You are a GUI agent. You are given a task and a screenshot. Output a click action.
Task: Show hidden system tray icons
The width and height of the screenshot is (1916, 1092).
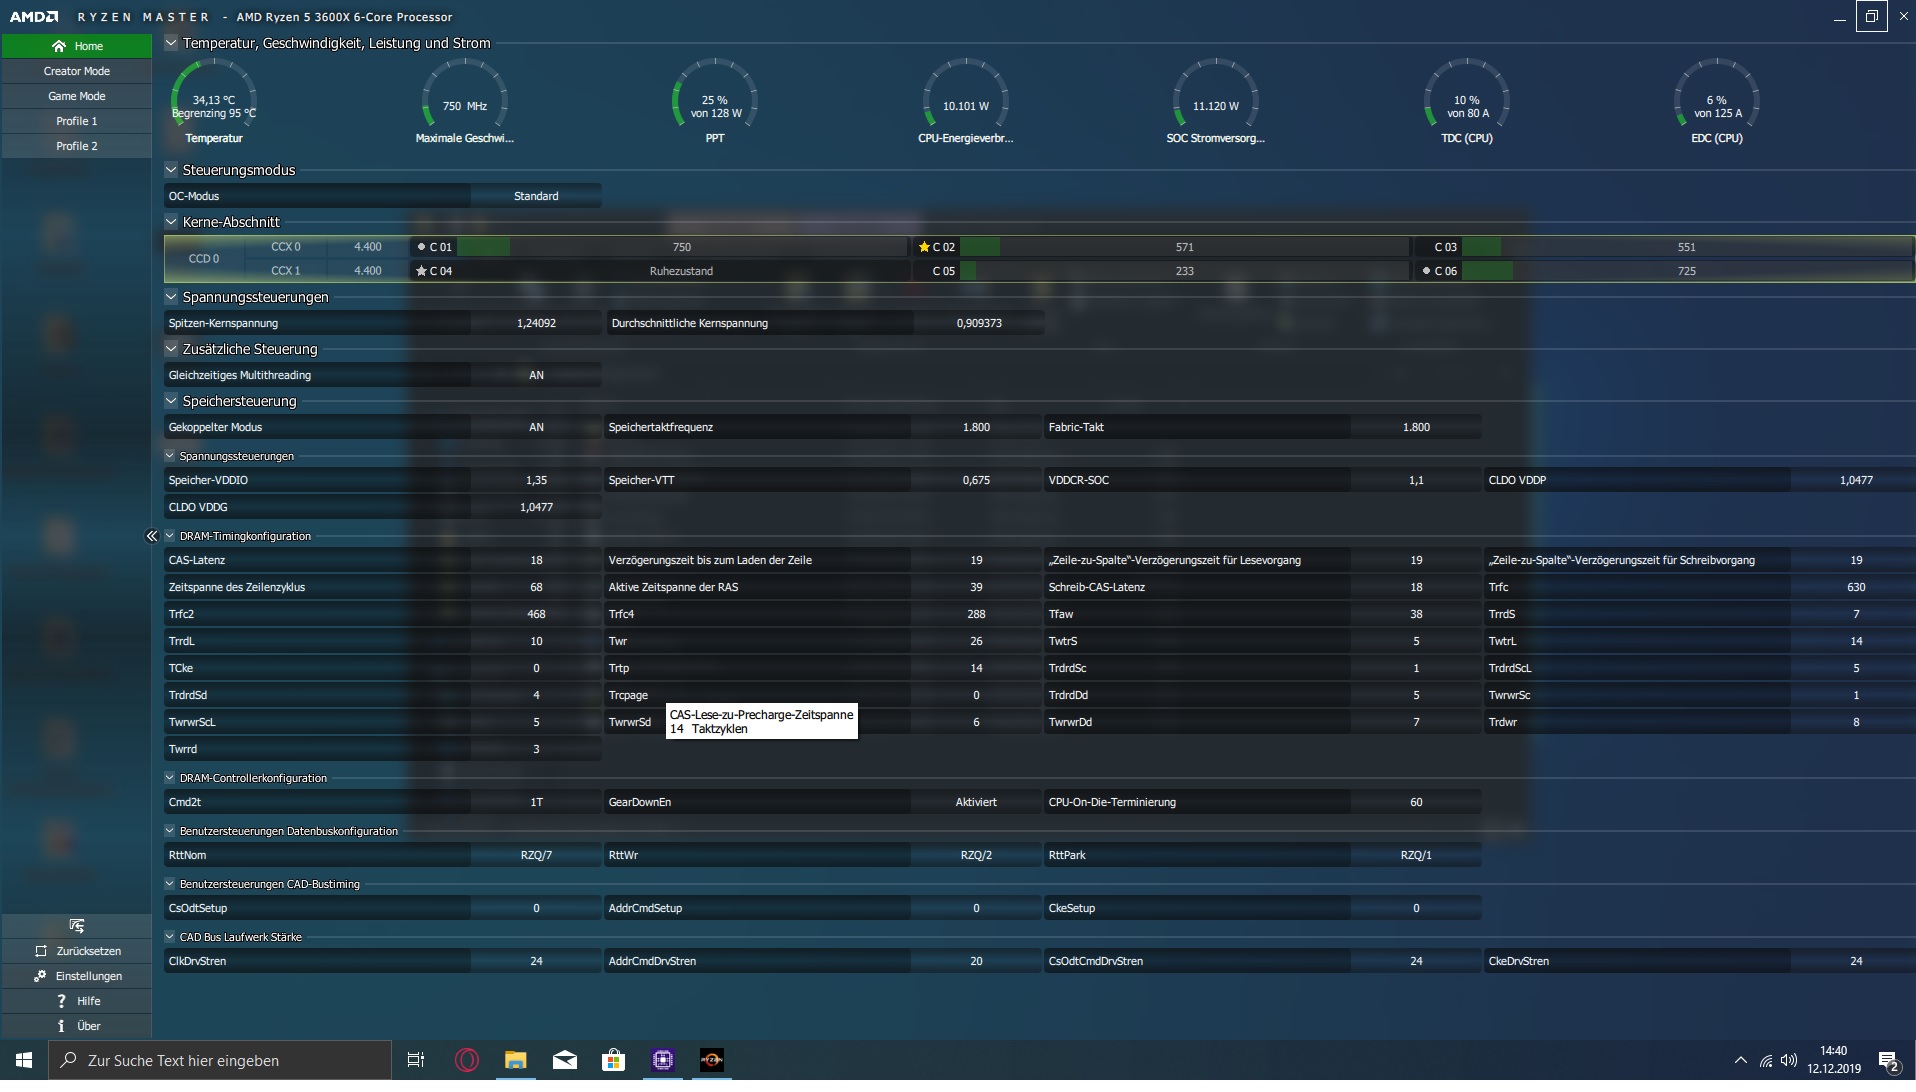1740,1060
